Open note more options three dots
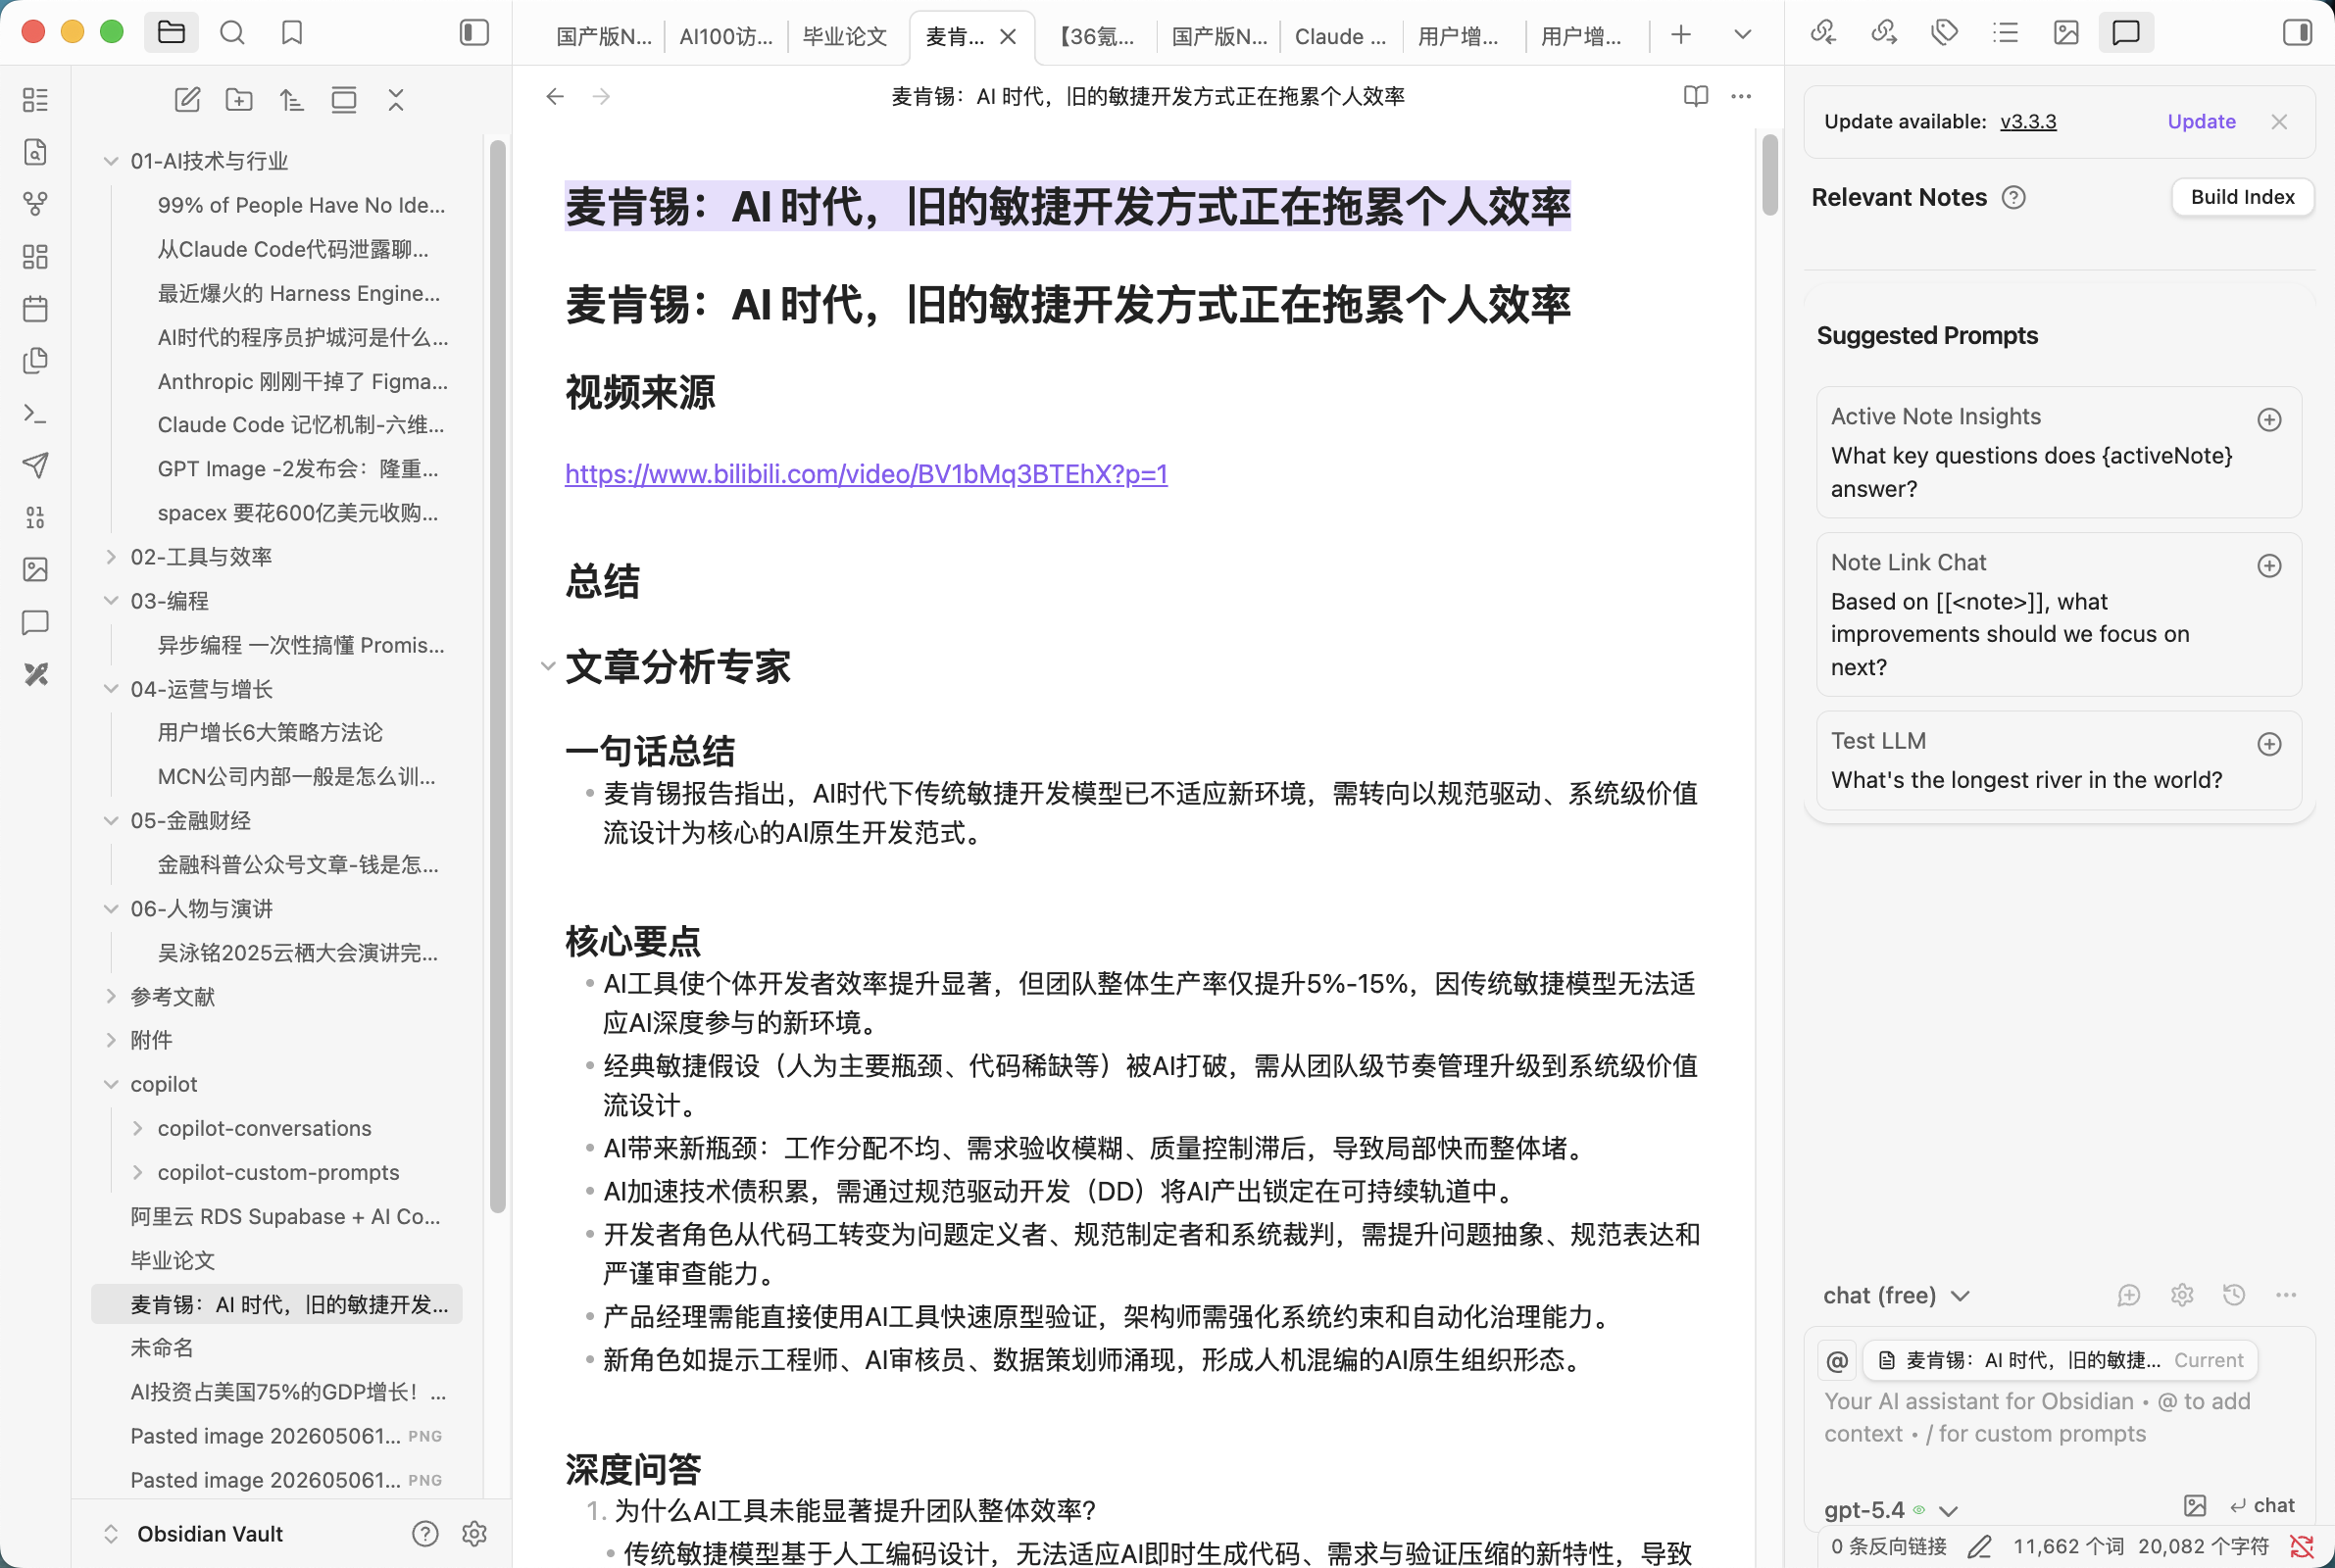The width and height of the screenshot is (2335, 1568). click(1741, 96)
